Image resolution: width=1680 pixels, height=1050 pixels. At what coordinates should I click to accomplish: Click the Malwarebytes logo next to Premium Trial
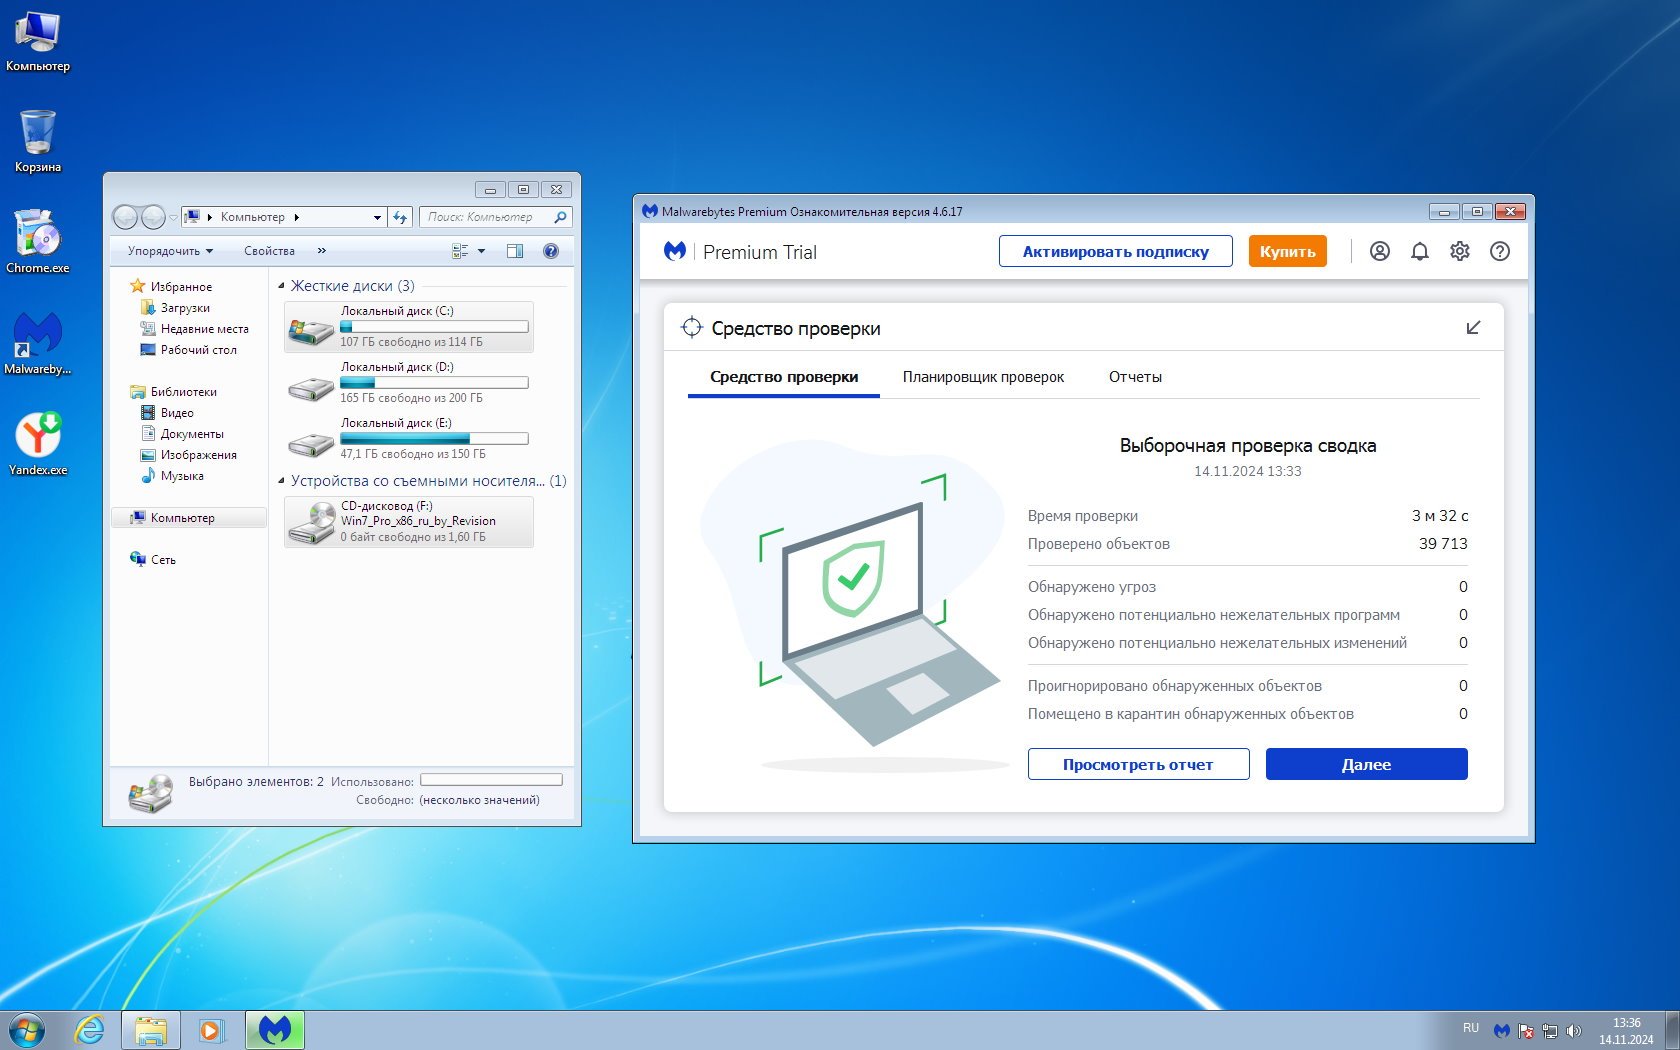click(675, 251)
